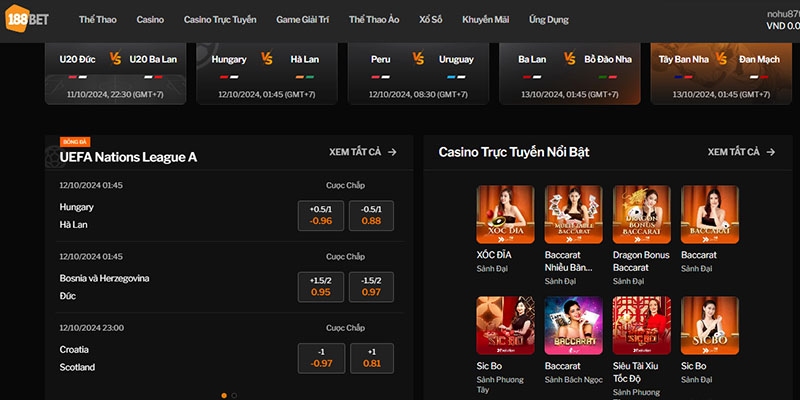Screen dimensions: 800x400
Task: Click XEM TẤT CẢ for Casino Trực Tuyến
Action: pyautogui.click(x=734, y=152)
